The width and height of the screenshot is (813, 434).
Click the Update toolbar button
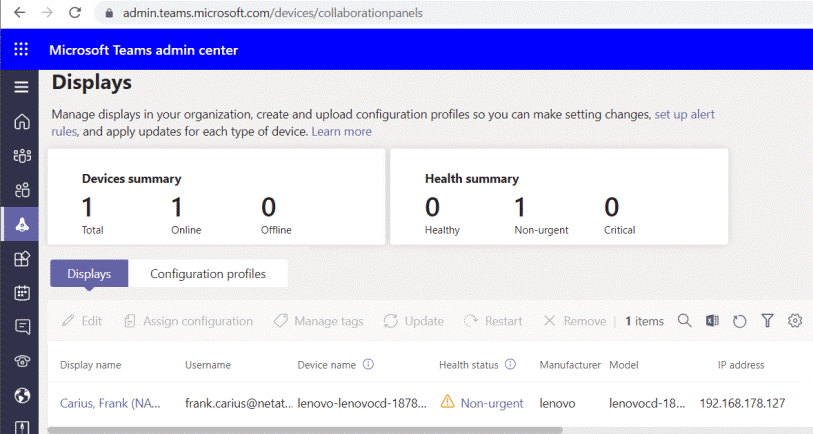(413, 321)
